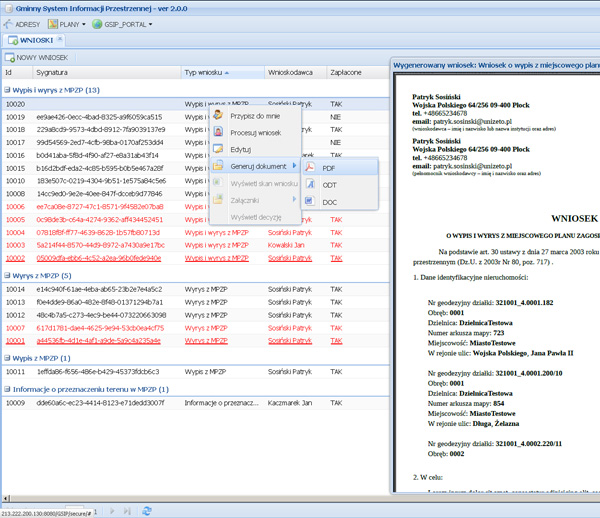Viewport: 600px width, 518px height.
Task: Click the DOC file icon
Action: 310,201
